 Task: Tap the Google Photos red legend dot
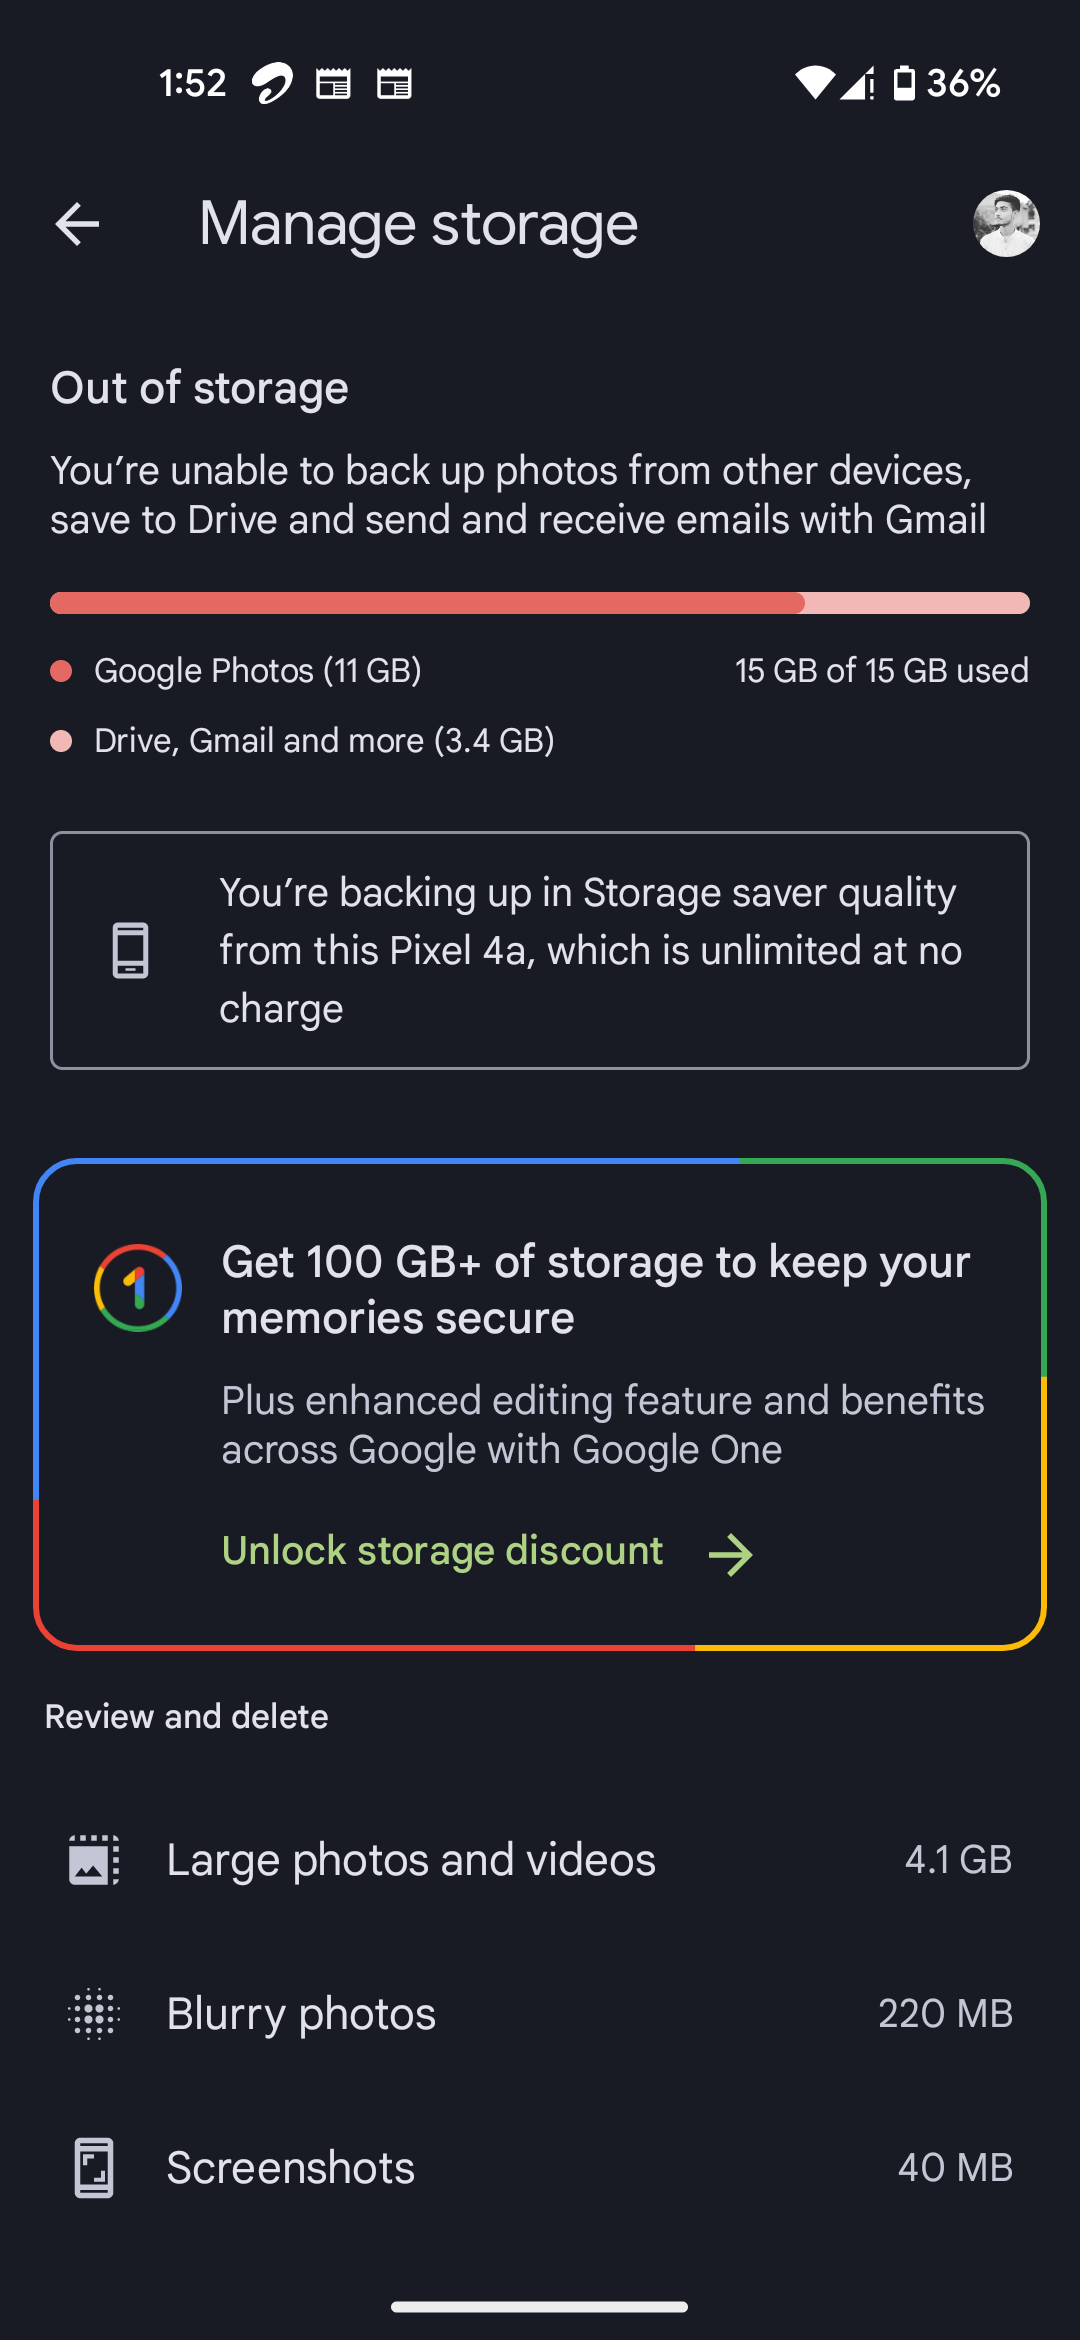point(61,671)
